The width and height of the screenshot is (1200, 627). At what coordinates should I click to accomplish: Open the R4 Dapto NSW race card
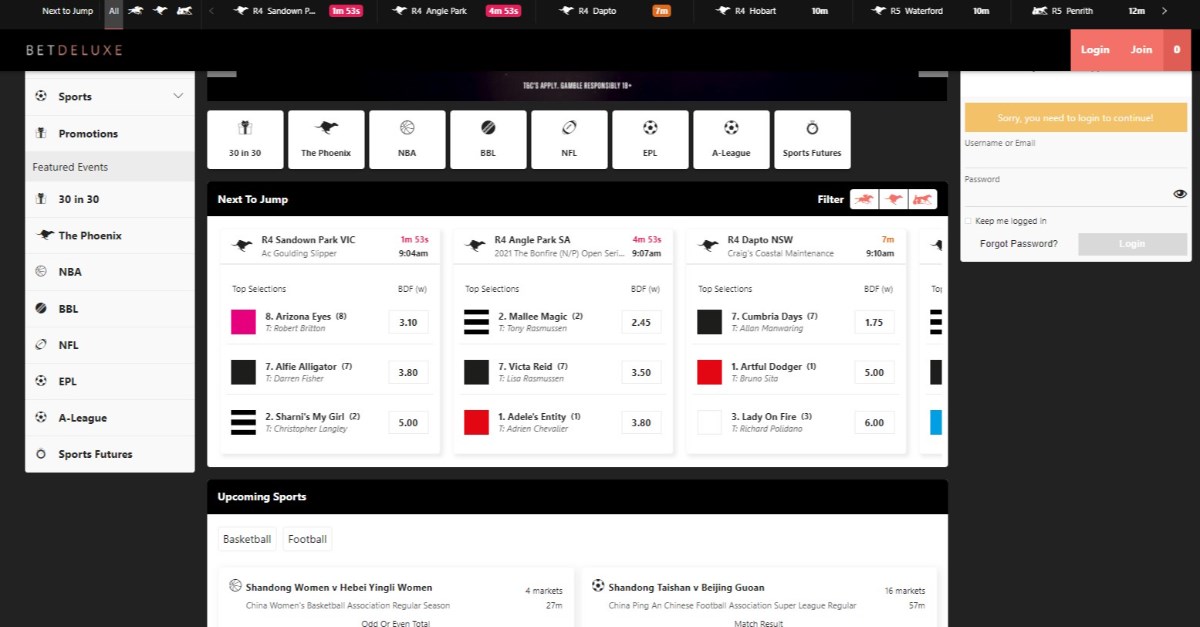click(796, 246)
